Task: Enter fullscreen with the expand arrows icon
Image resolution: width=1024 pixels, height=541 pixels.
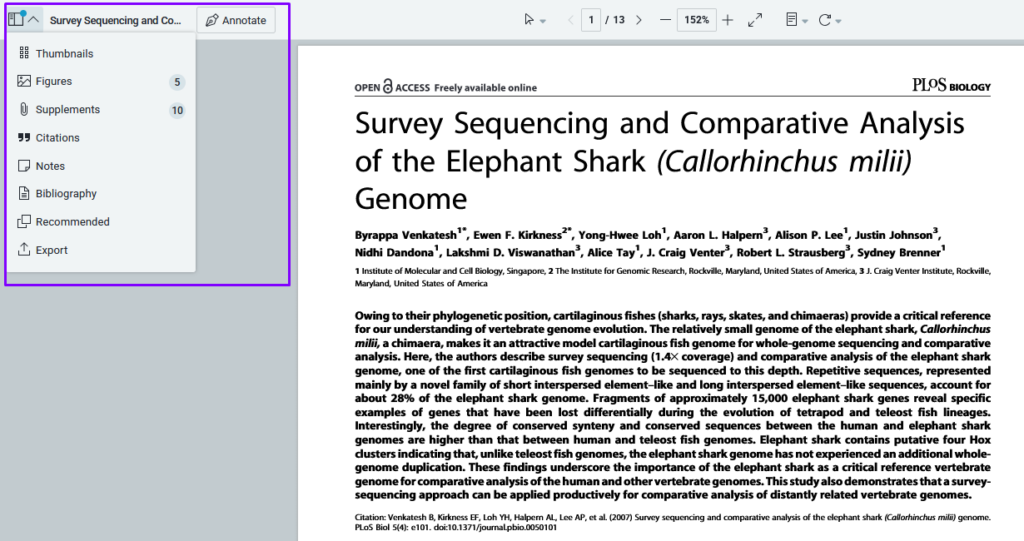Action: [x=755, y=20]
